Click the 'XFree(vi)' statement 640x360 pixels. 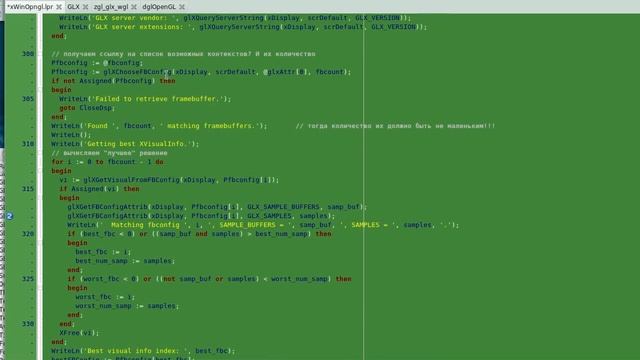tap(79, 333)
